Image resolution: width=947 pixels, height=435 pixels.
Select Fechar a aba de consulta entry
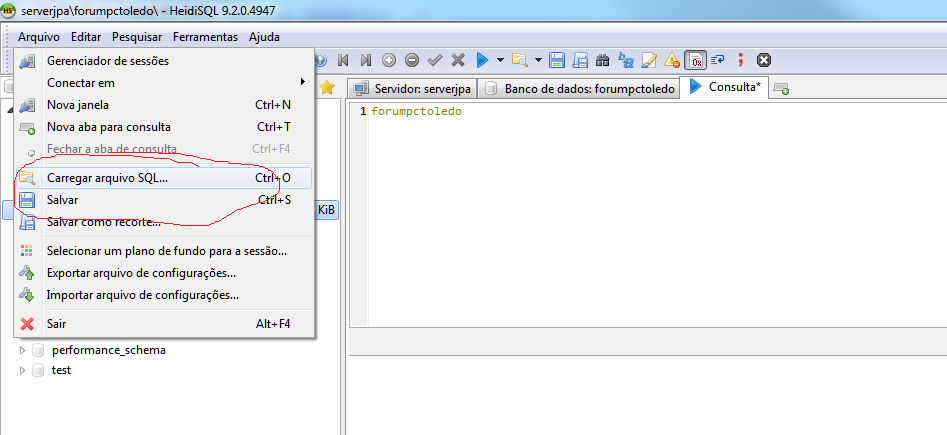coord(163,149)
